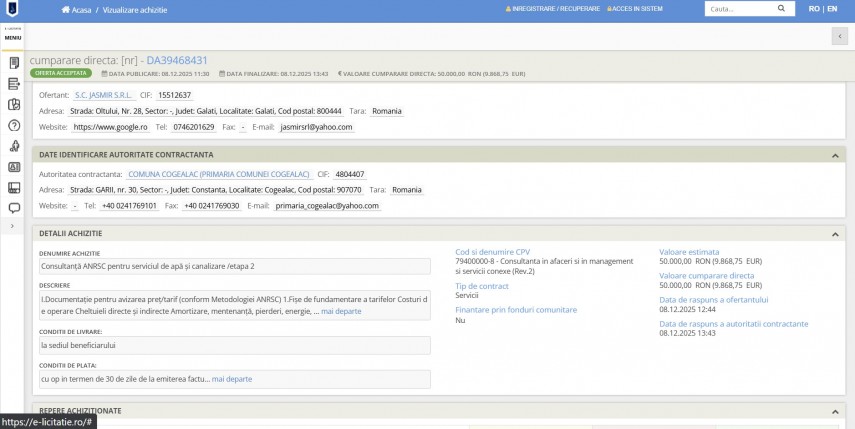
Task: Open the help question mark icon in sidebar
Action: (x=14, y=125)
